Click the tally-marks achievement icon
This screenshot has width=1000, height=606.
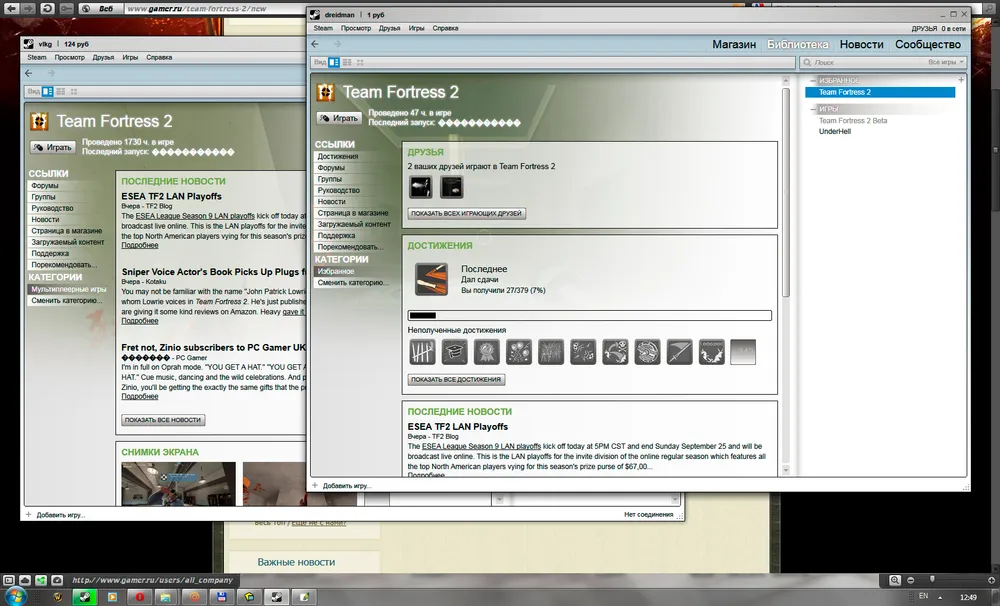[421, 352]
